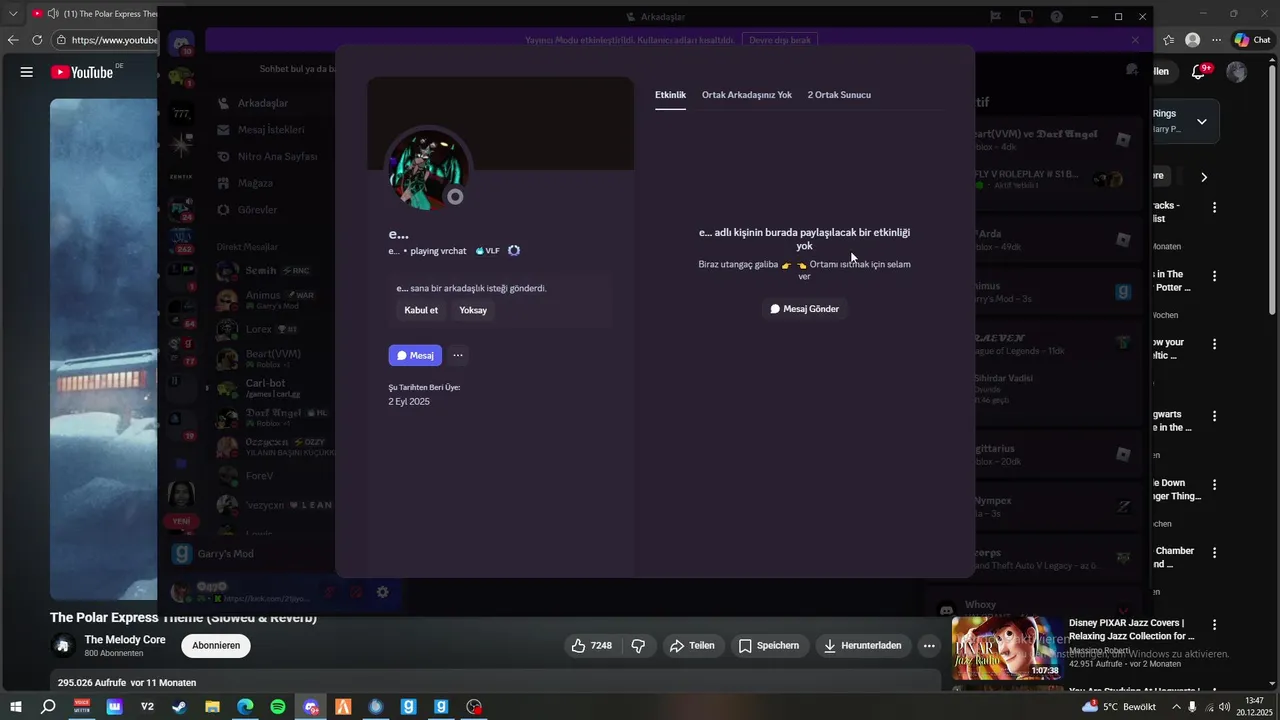1280x720 pixels.
Task: Reload the browser page
Action: click(37, 40)
